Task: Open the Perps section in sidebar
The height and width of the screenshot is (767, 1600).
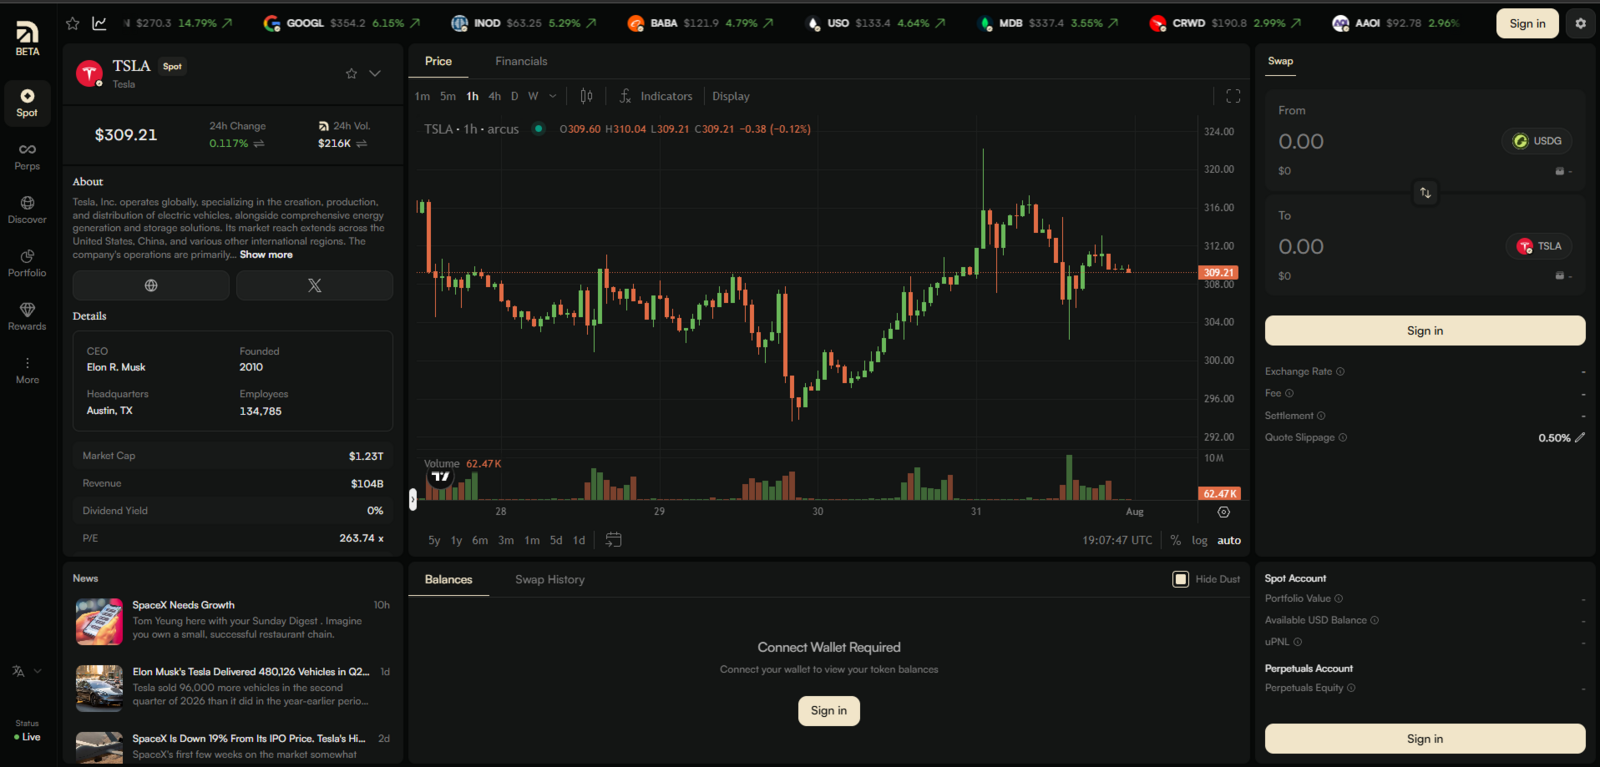Action: point(27,157)
